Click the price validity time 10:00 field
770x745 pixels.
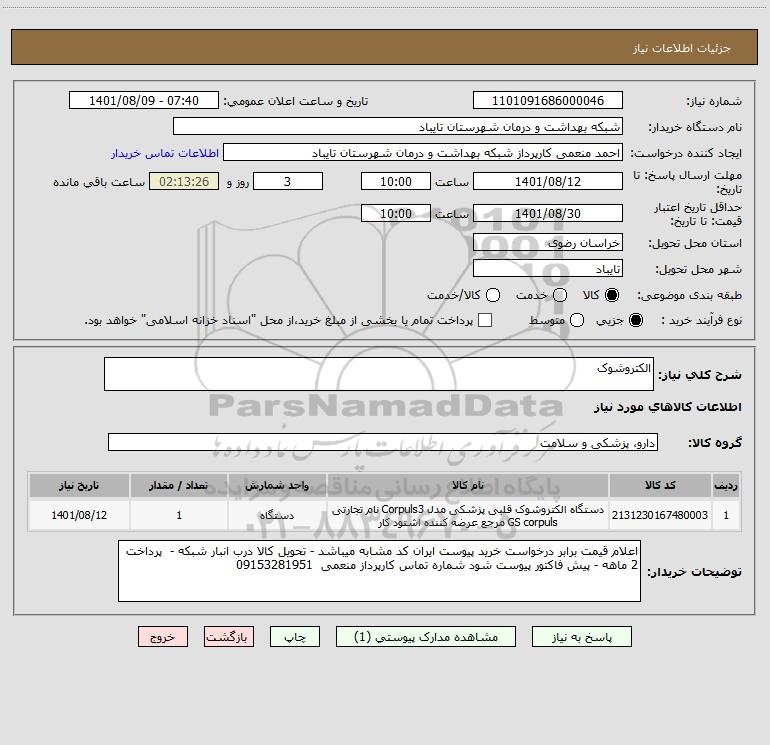tap(396, 213)
